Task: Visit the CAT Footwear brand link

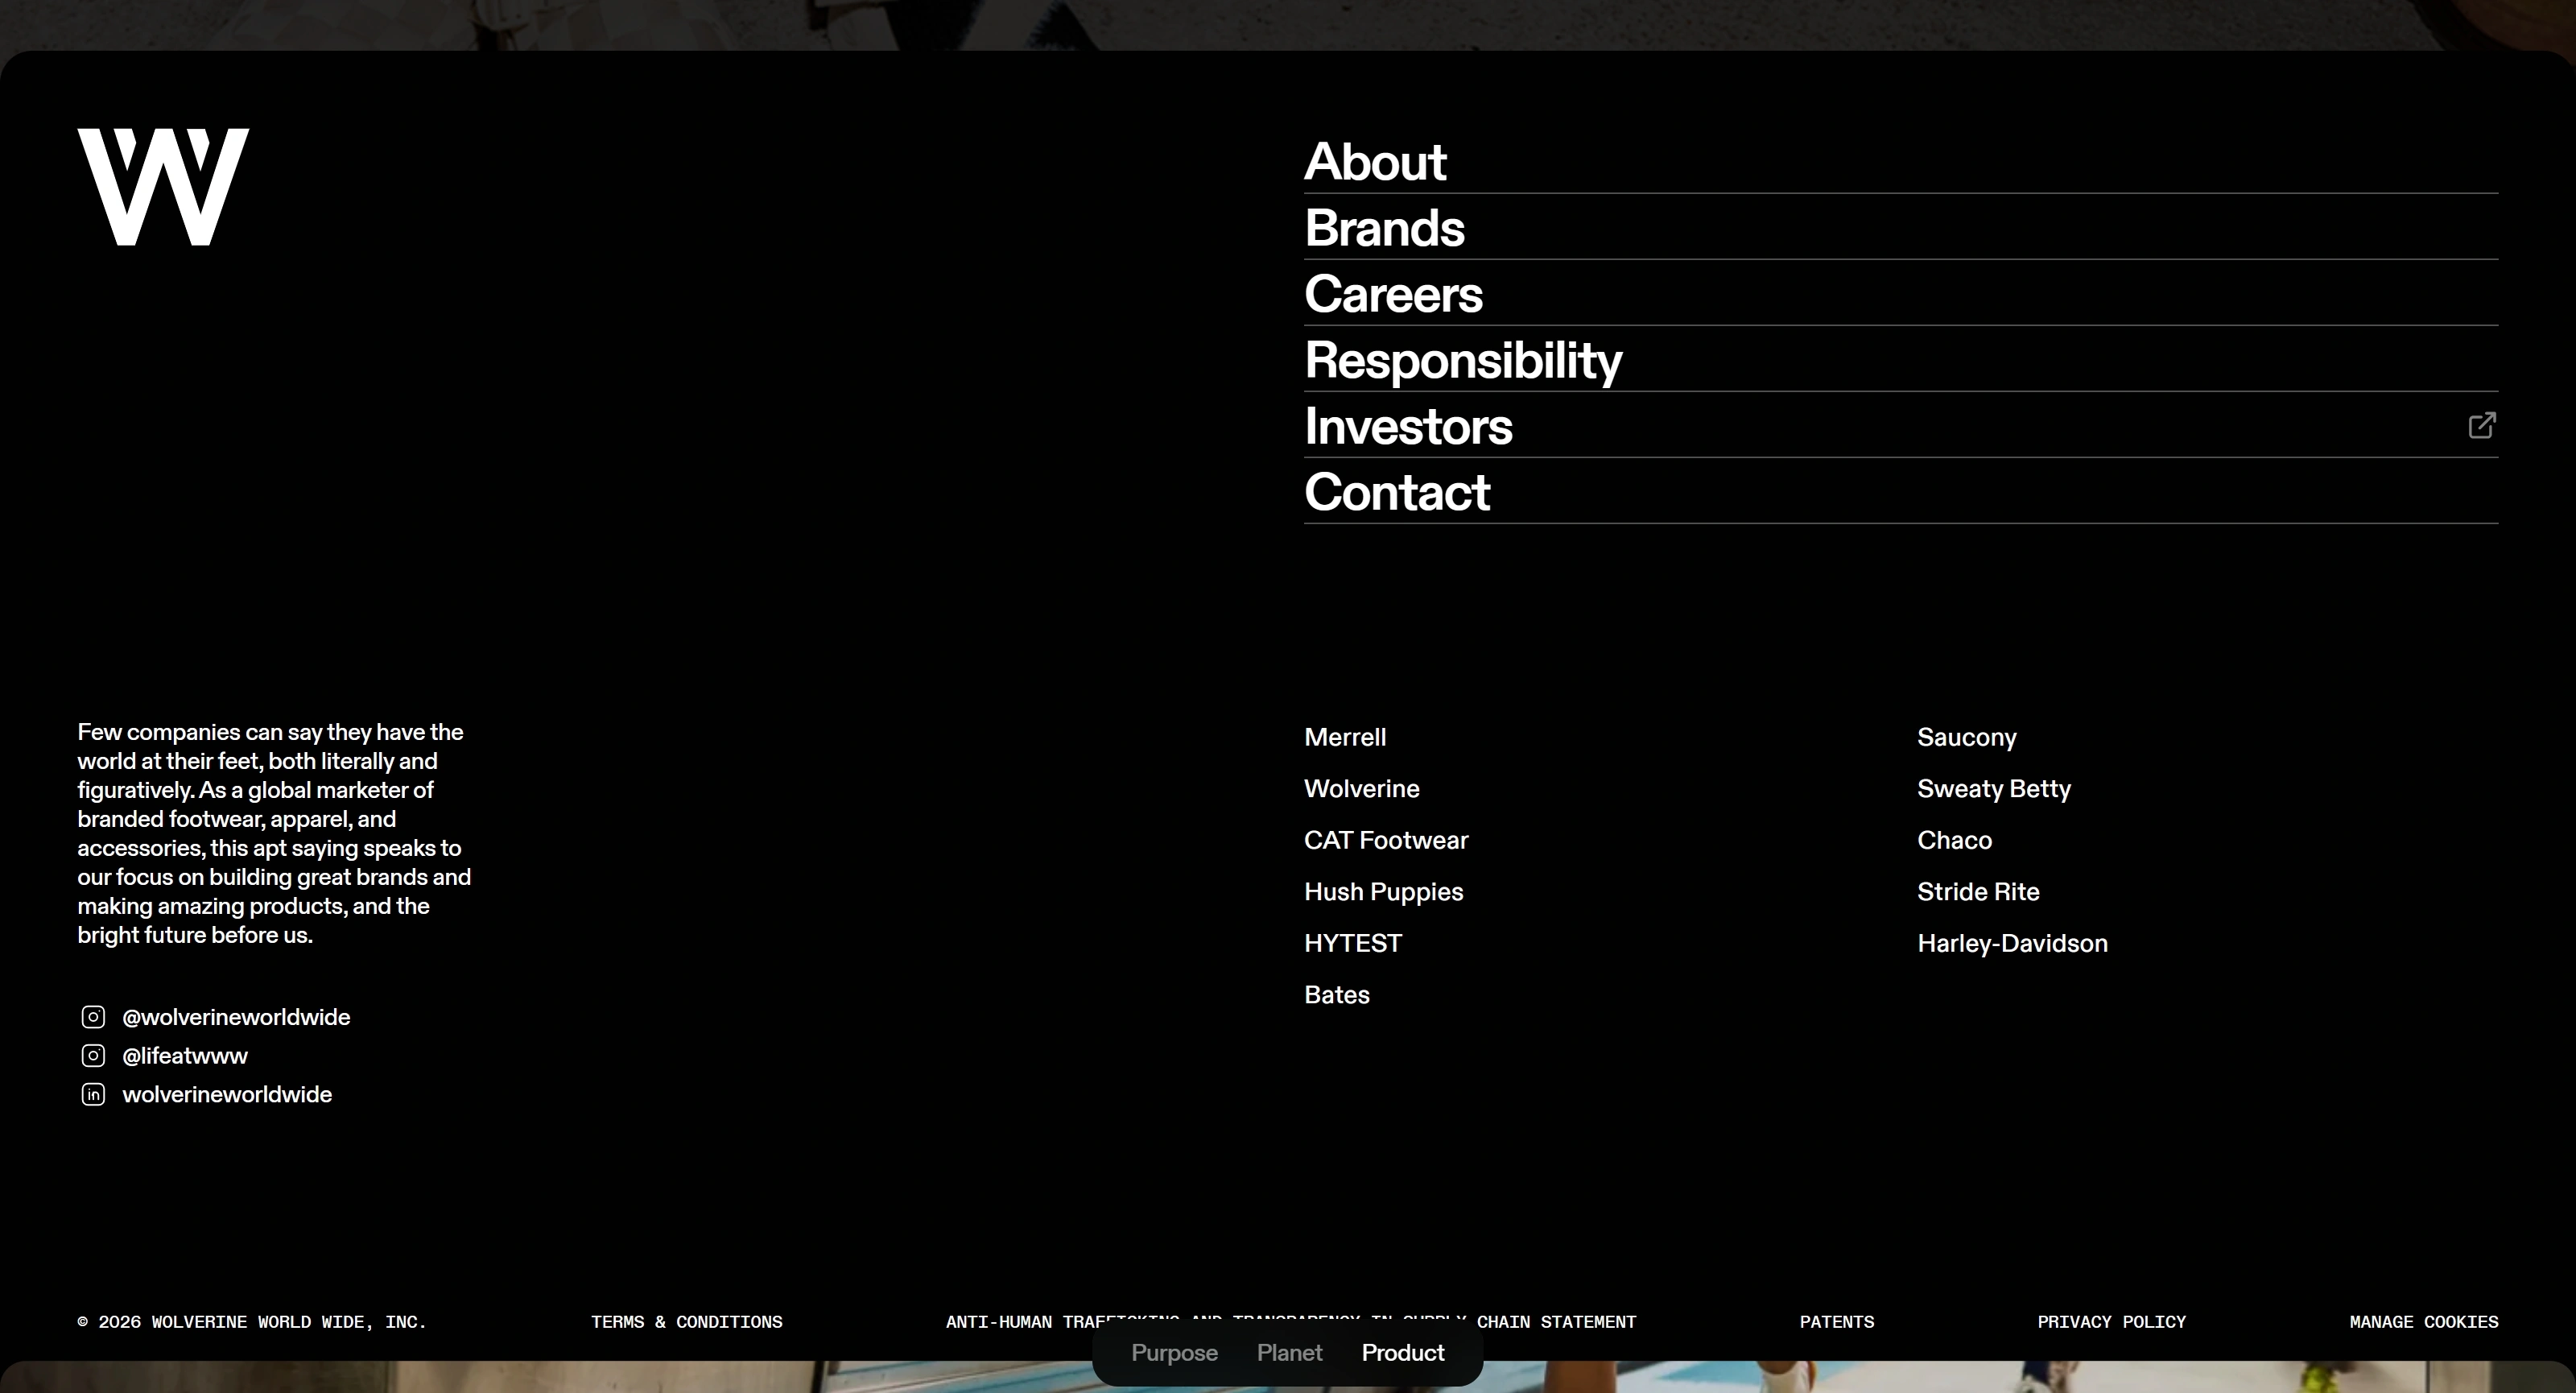Action: click(1386, 841)
